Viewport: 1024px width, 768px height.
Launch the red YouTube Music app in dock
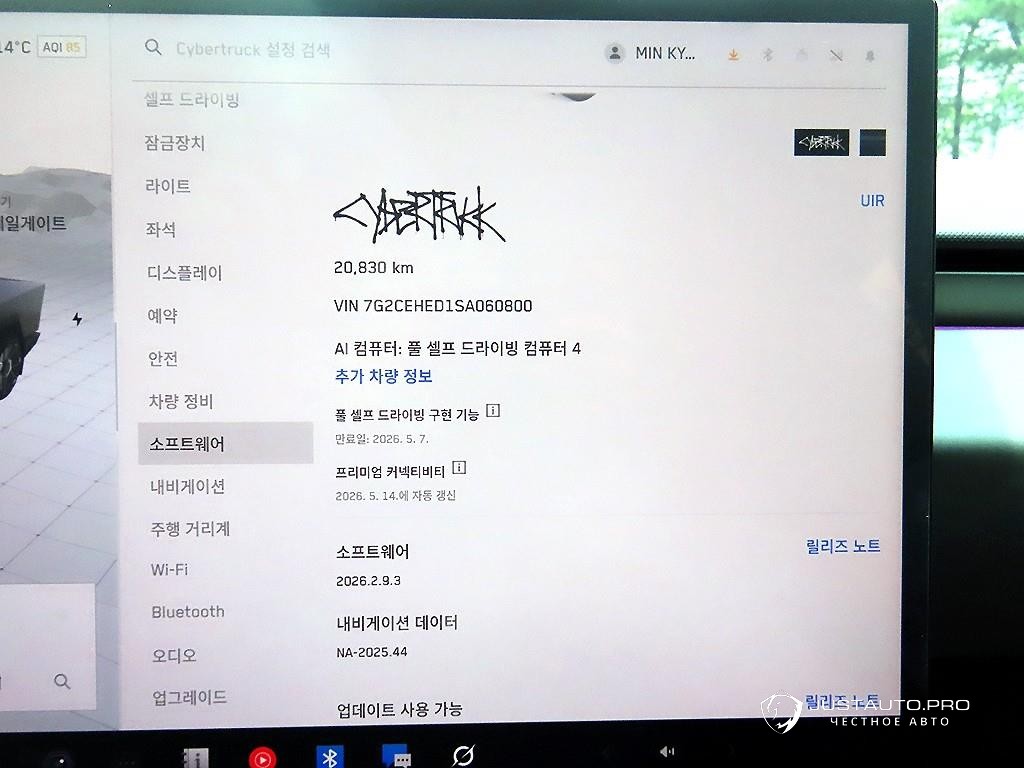[262, 758]
